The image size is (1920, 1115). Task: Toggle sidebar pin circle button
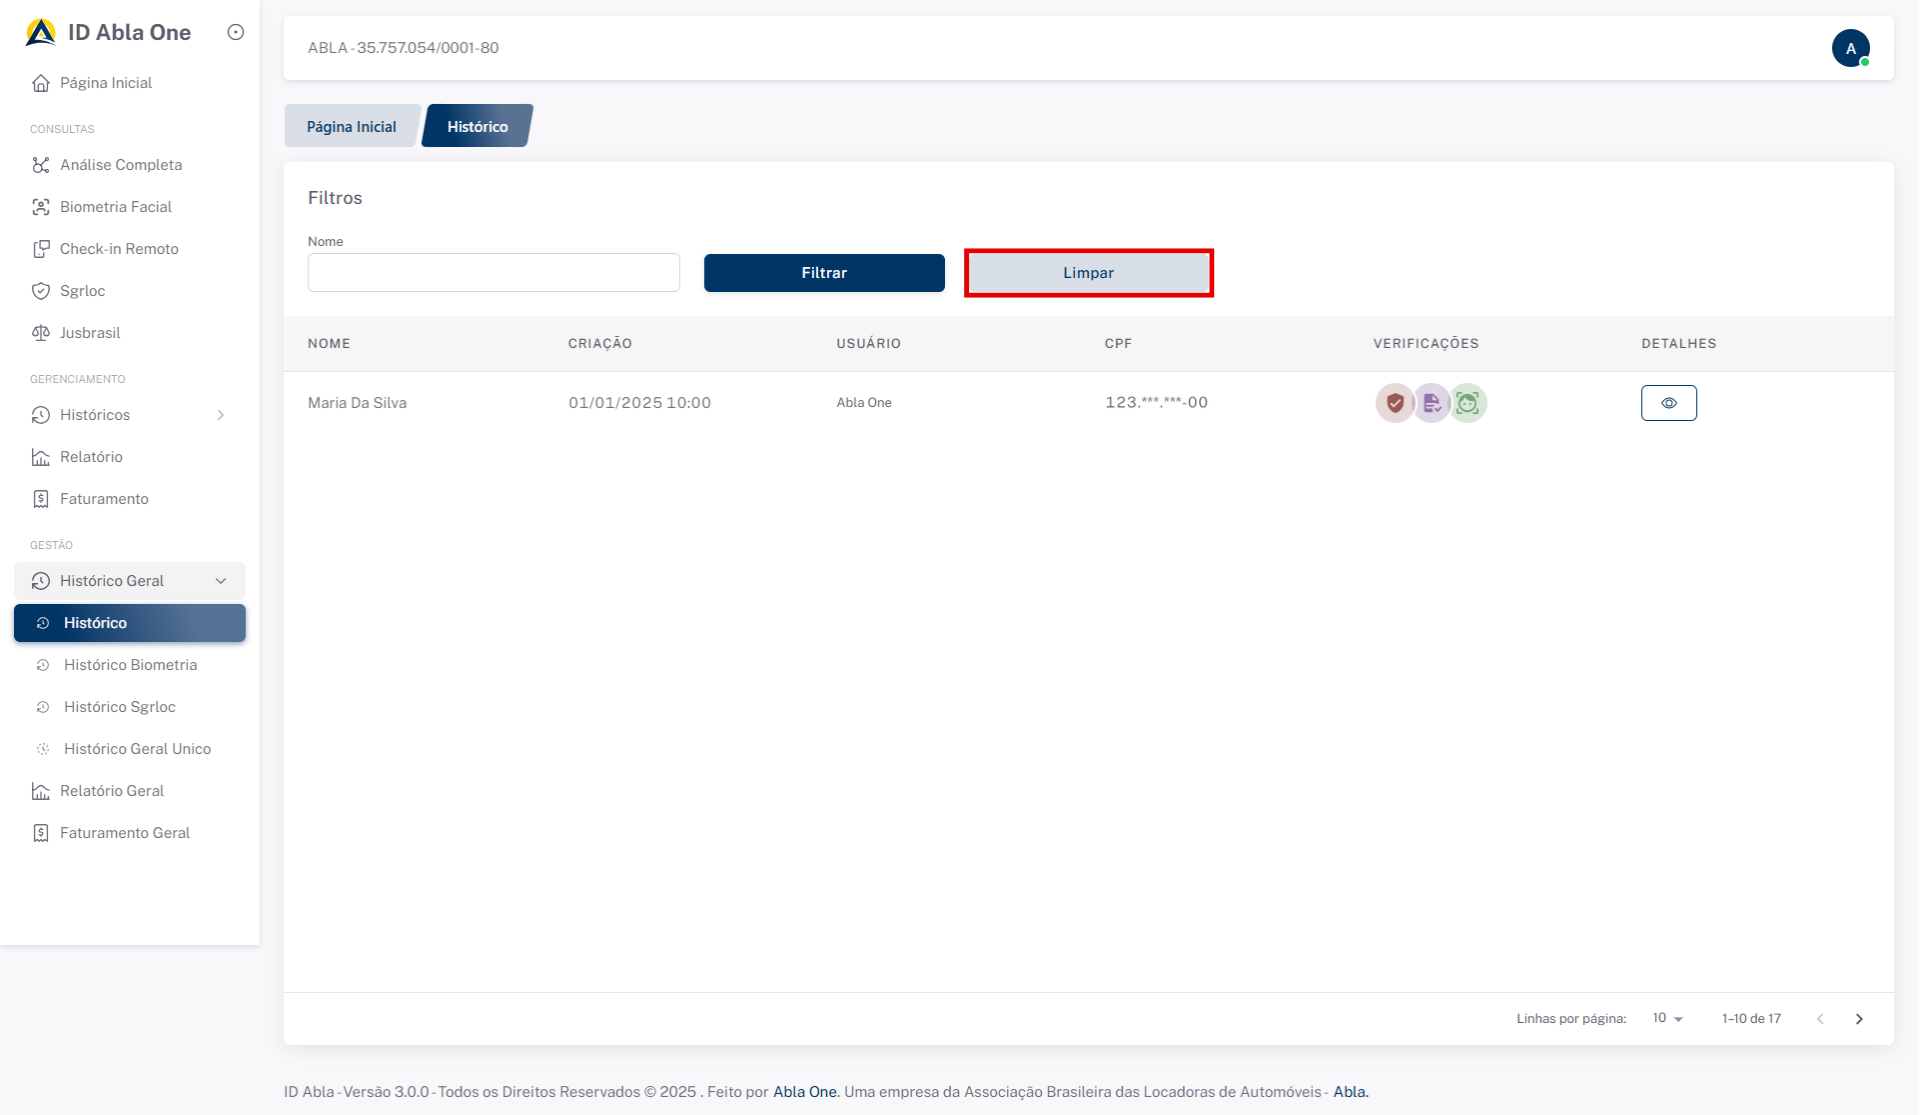coord(236,32)
